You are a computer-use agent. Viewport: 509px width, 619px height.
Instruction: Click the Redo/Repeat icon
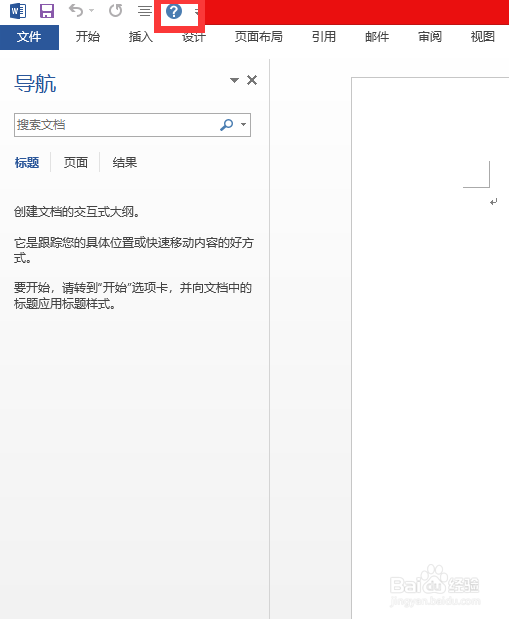pos(116,11)
